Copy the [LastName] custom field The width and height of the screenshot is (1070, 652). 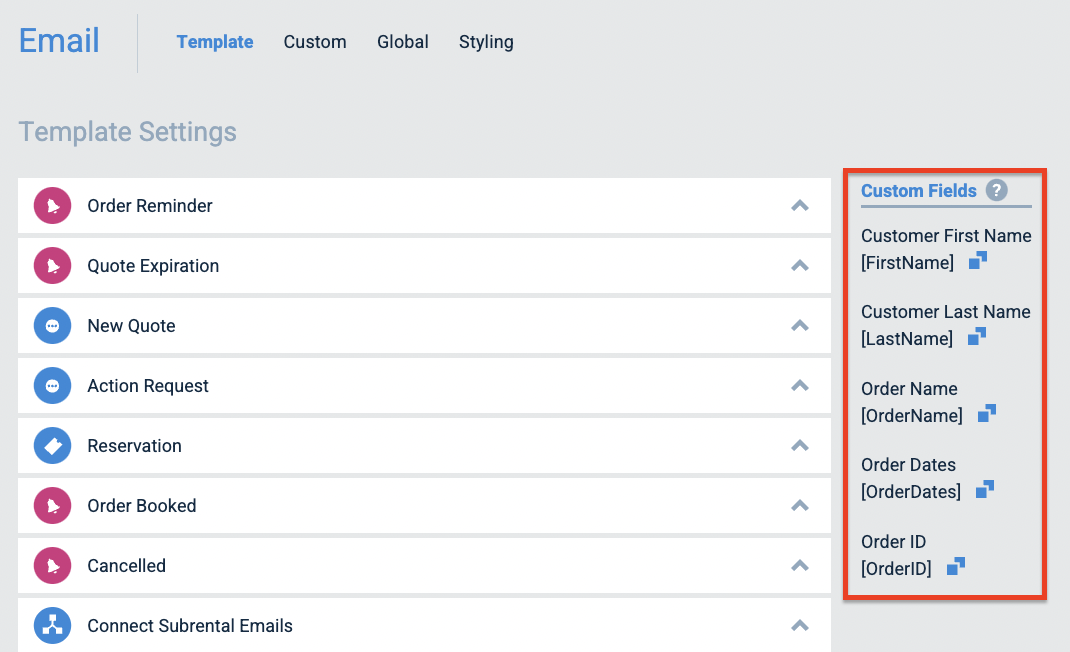pyautogui.click(x=977, y=336)
